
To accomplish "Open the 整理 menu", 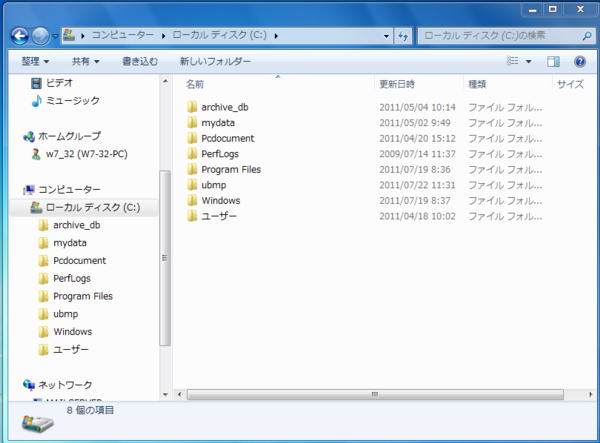I will (35, 61).
